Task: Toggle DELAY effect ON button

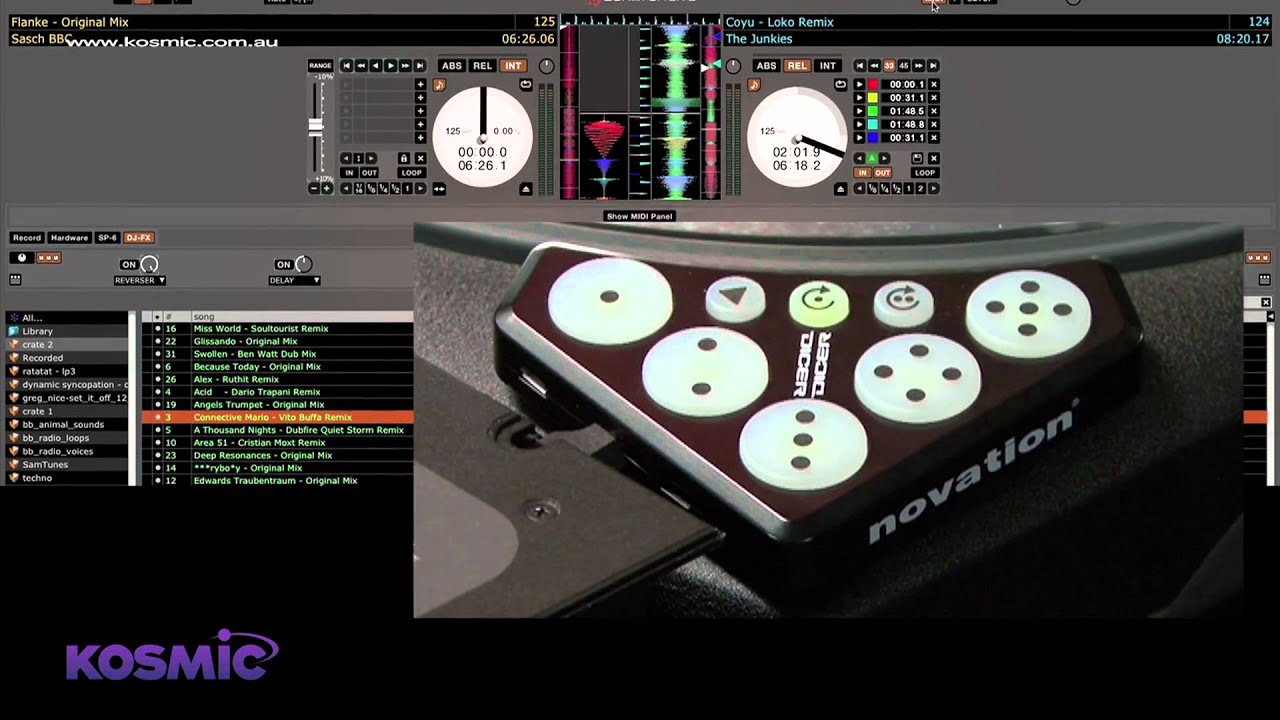Action: (283, 264)
